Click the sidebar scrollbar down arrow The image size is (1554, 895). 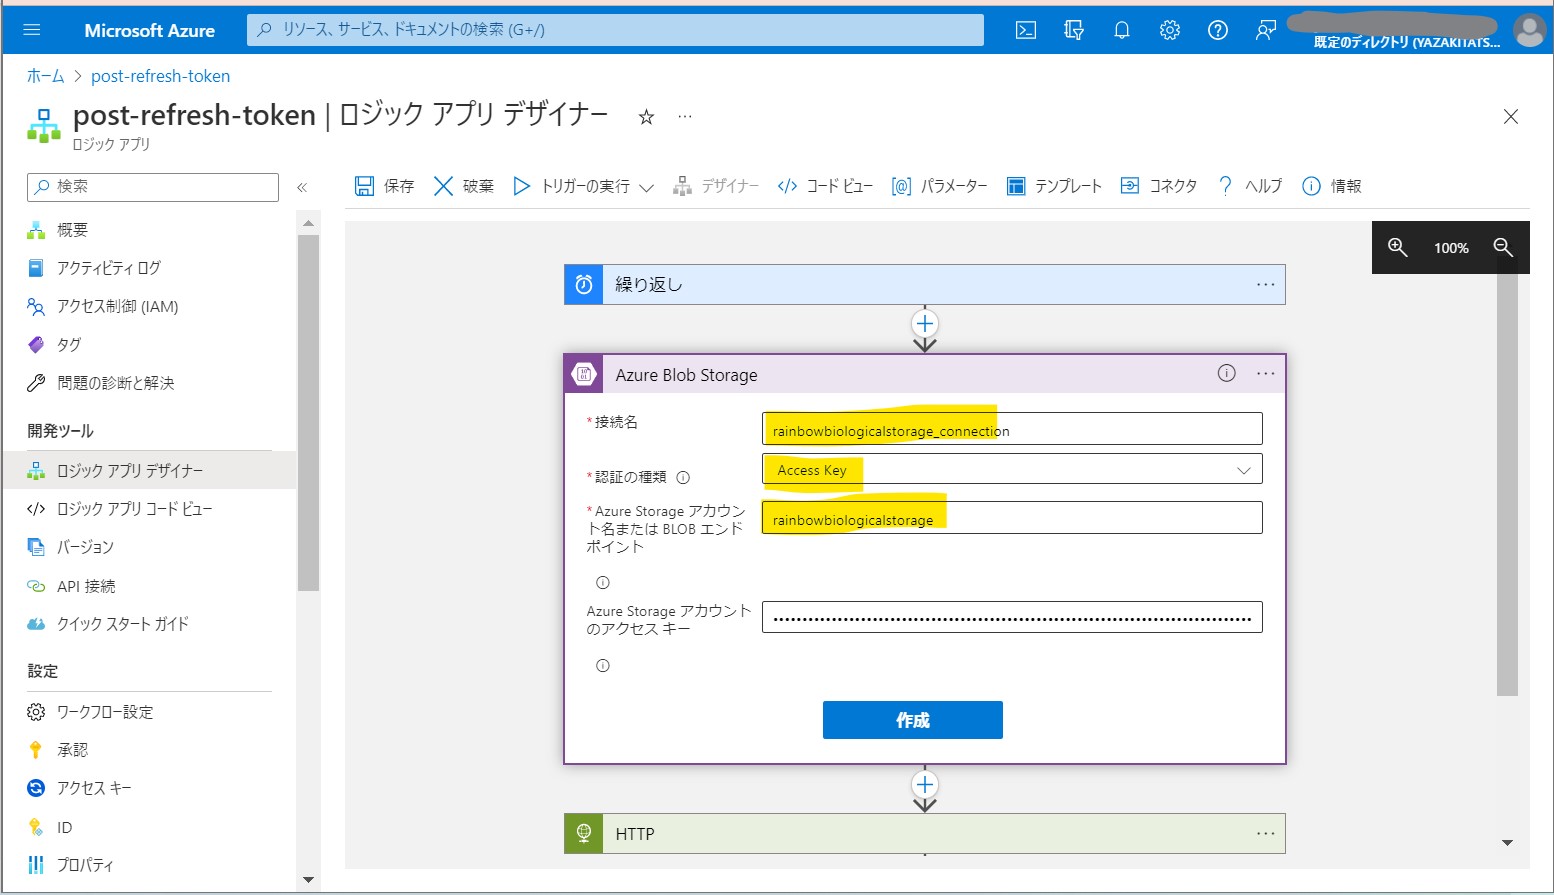click(x=308, y=880)
